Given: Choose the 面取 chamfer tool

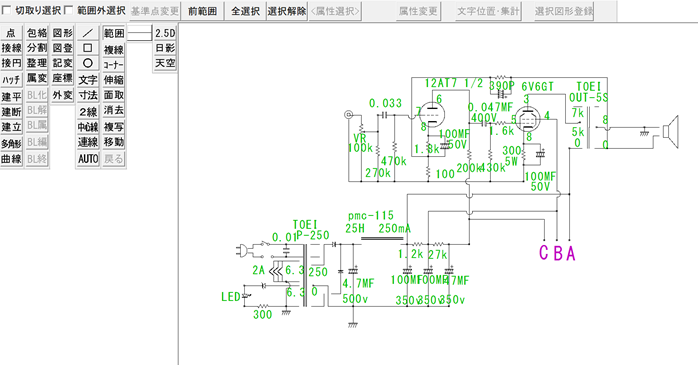Looking at the screenshot, I should [x=114, y=95].
